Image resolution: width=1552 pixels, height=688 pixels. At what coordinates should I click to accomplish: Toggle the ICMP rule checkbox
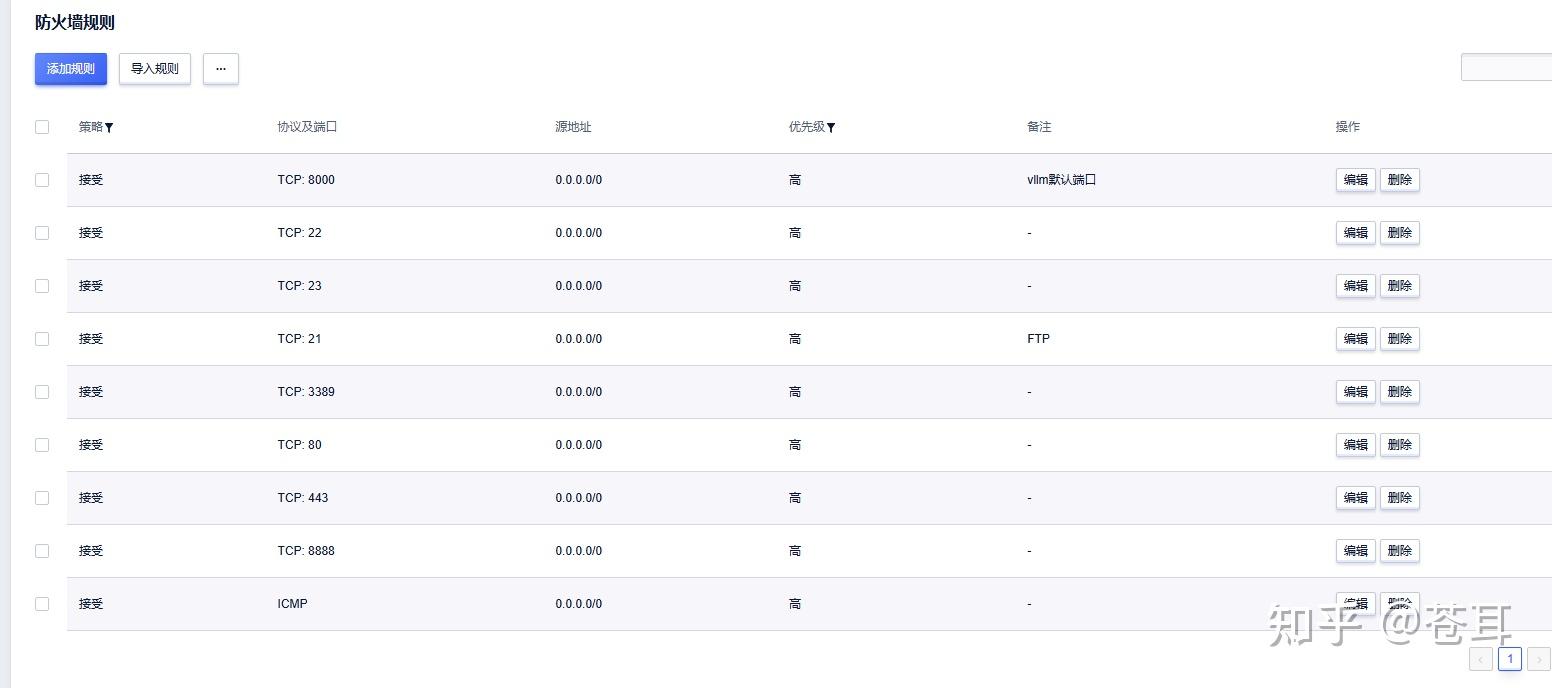(x=42, y=604)
